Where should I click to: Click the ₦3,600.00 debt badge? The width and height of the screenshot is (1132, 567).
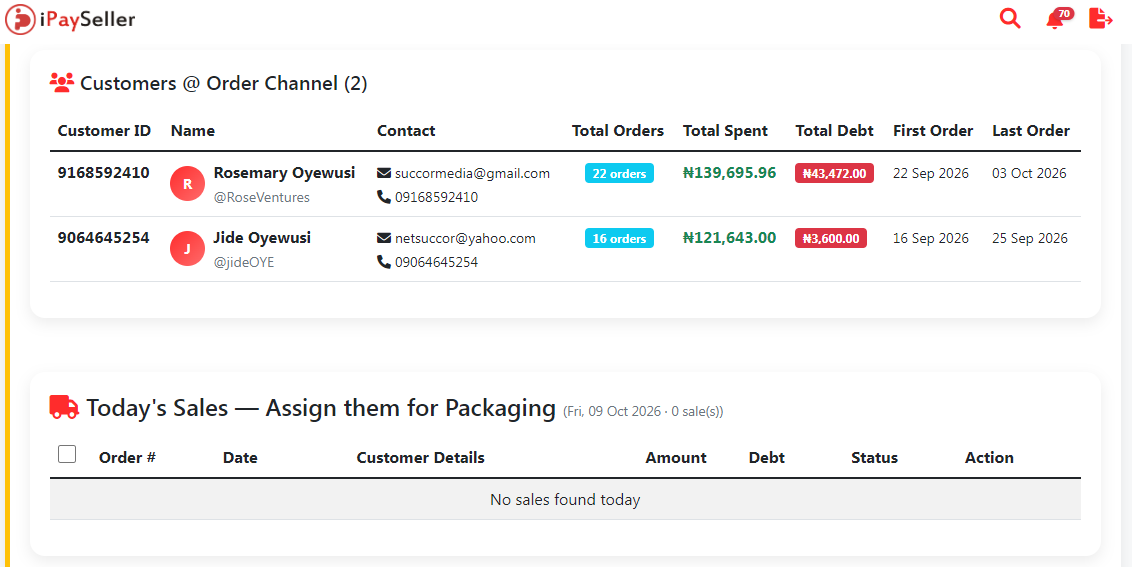831,238
